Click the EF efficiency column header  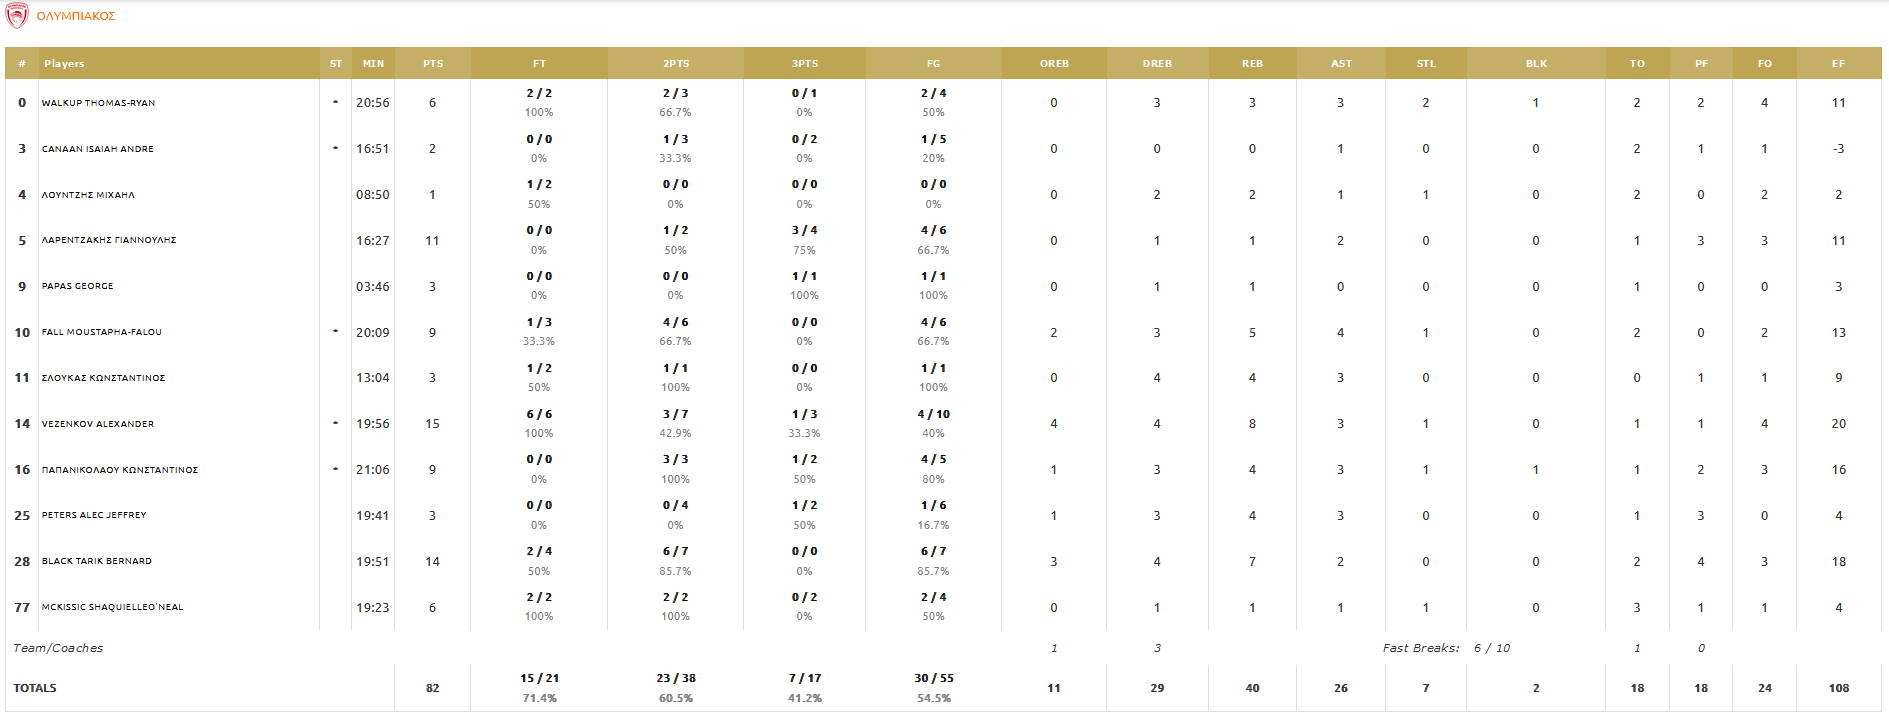1838,64
